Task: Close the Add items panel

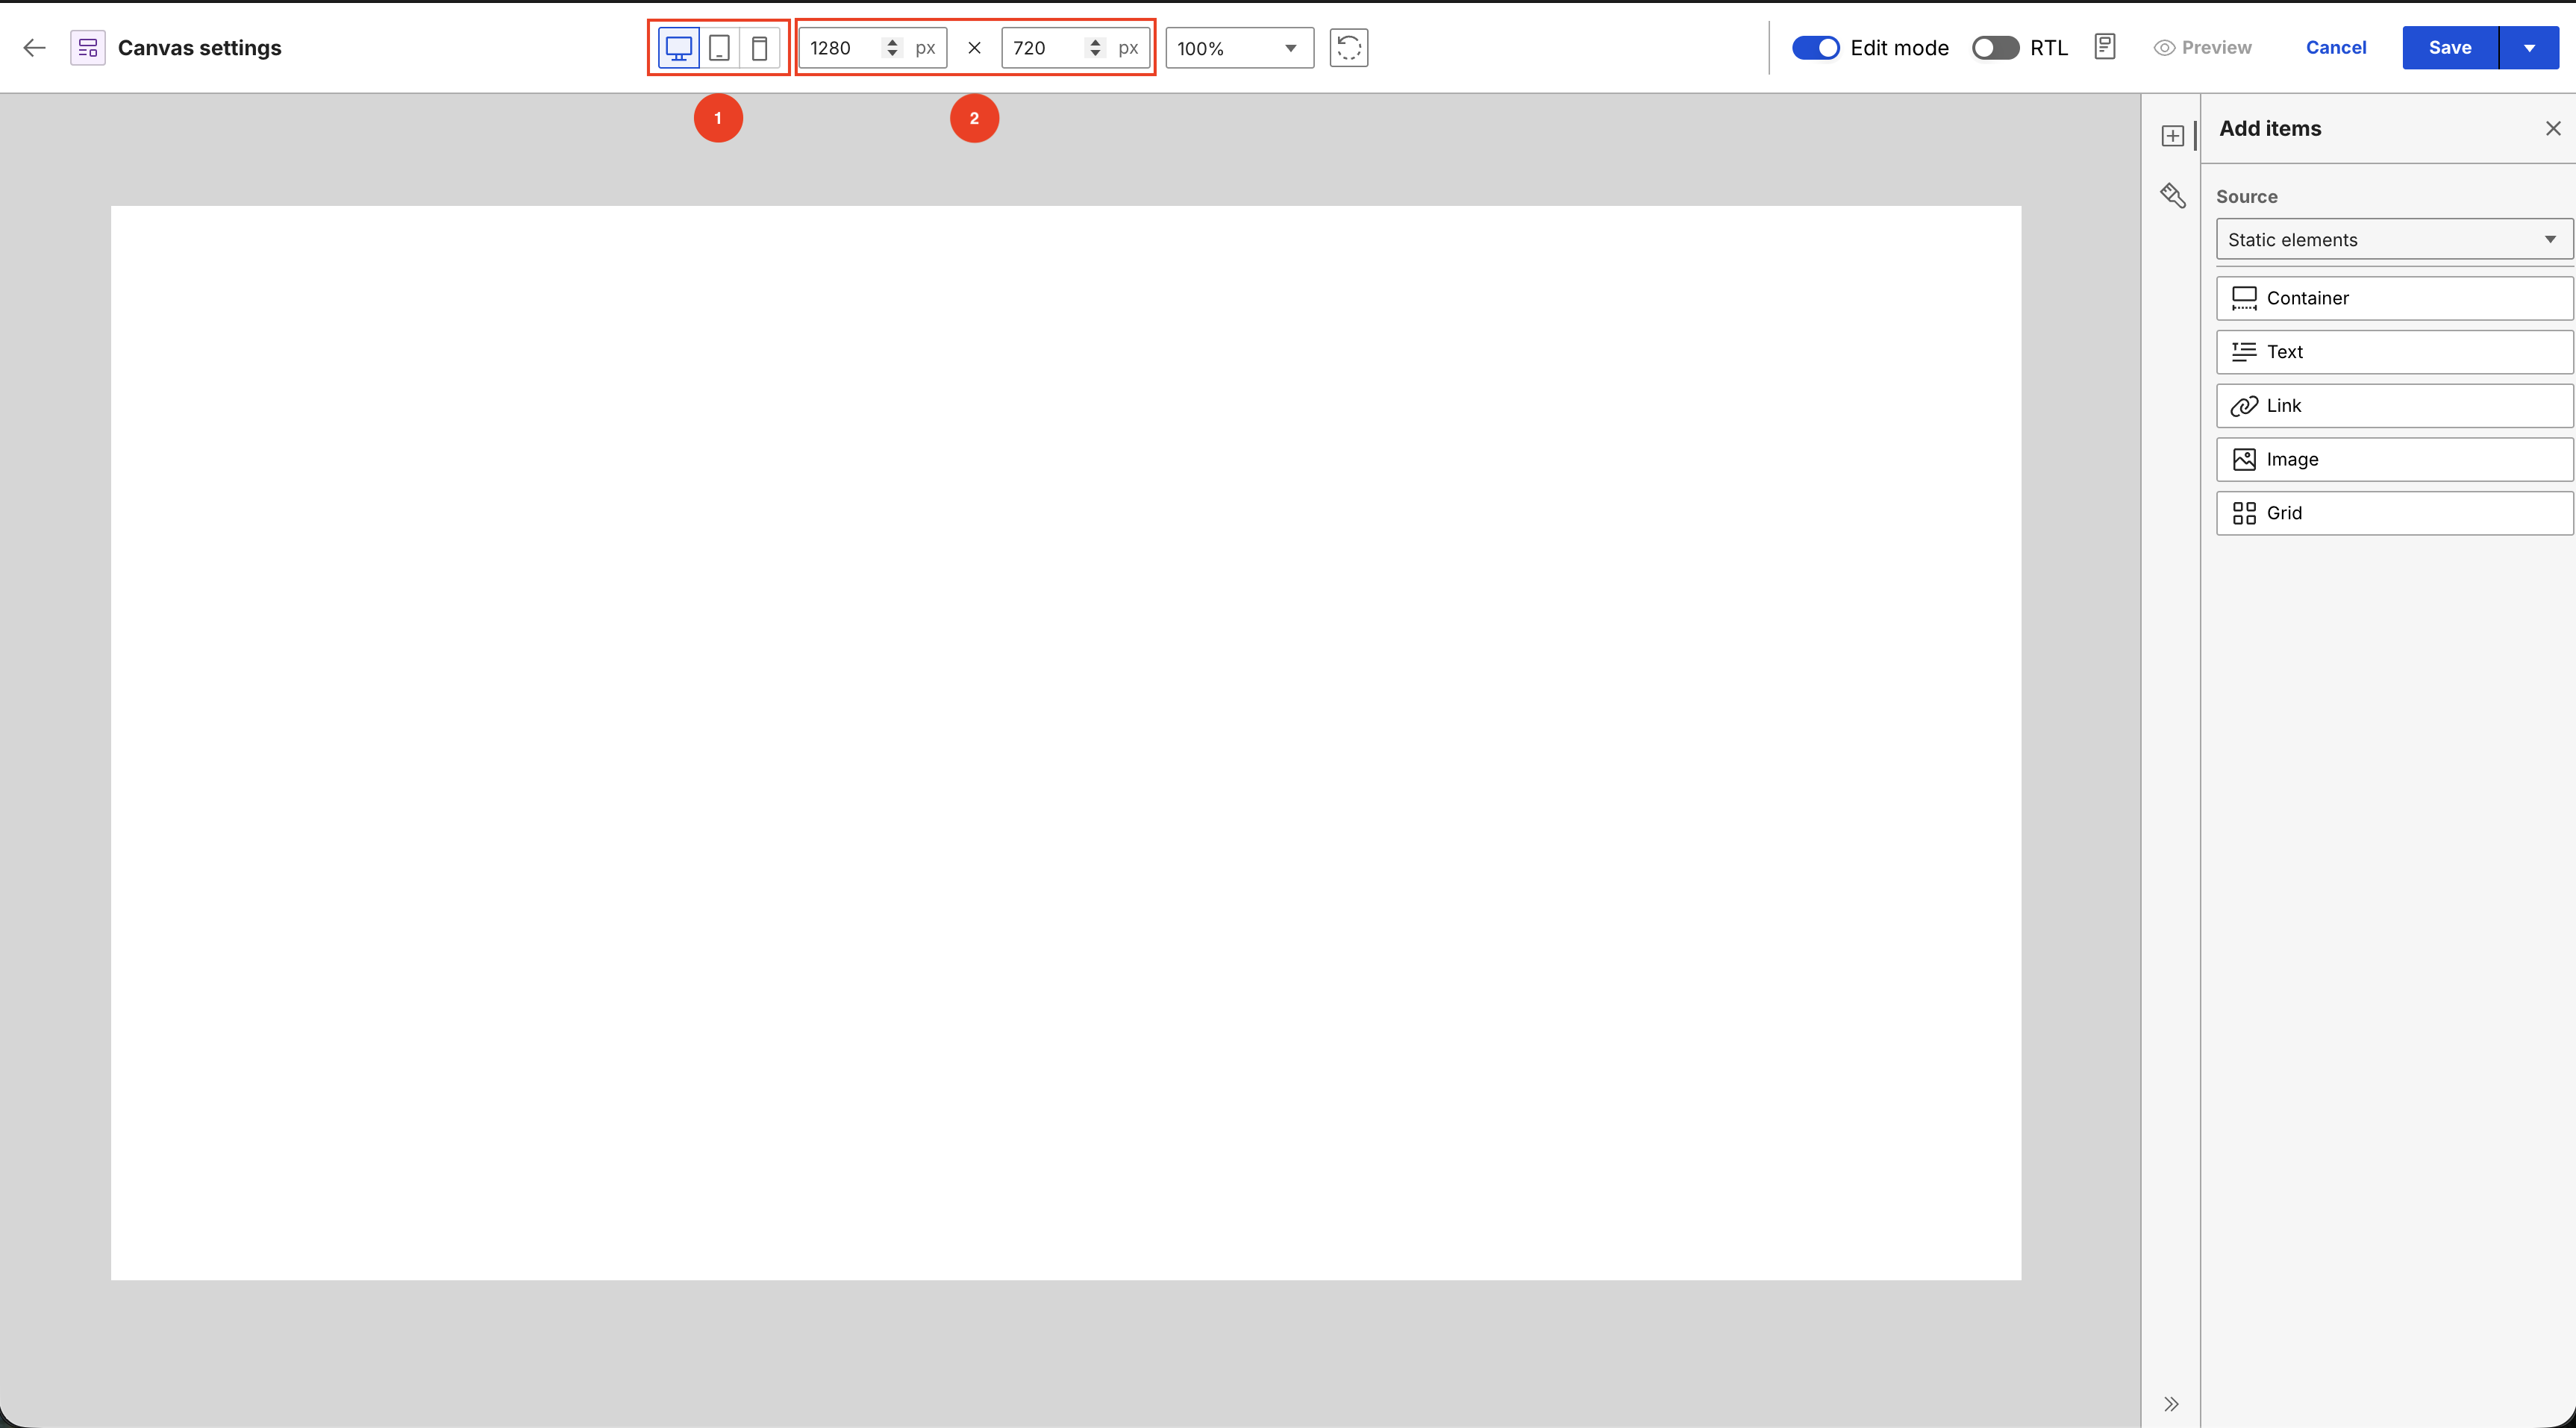Action: pos(2553,128)
